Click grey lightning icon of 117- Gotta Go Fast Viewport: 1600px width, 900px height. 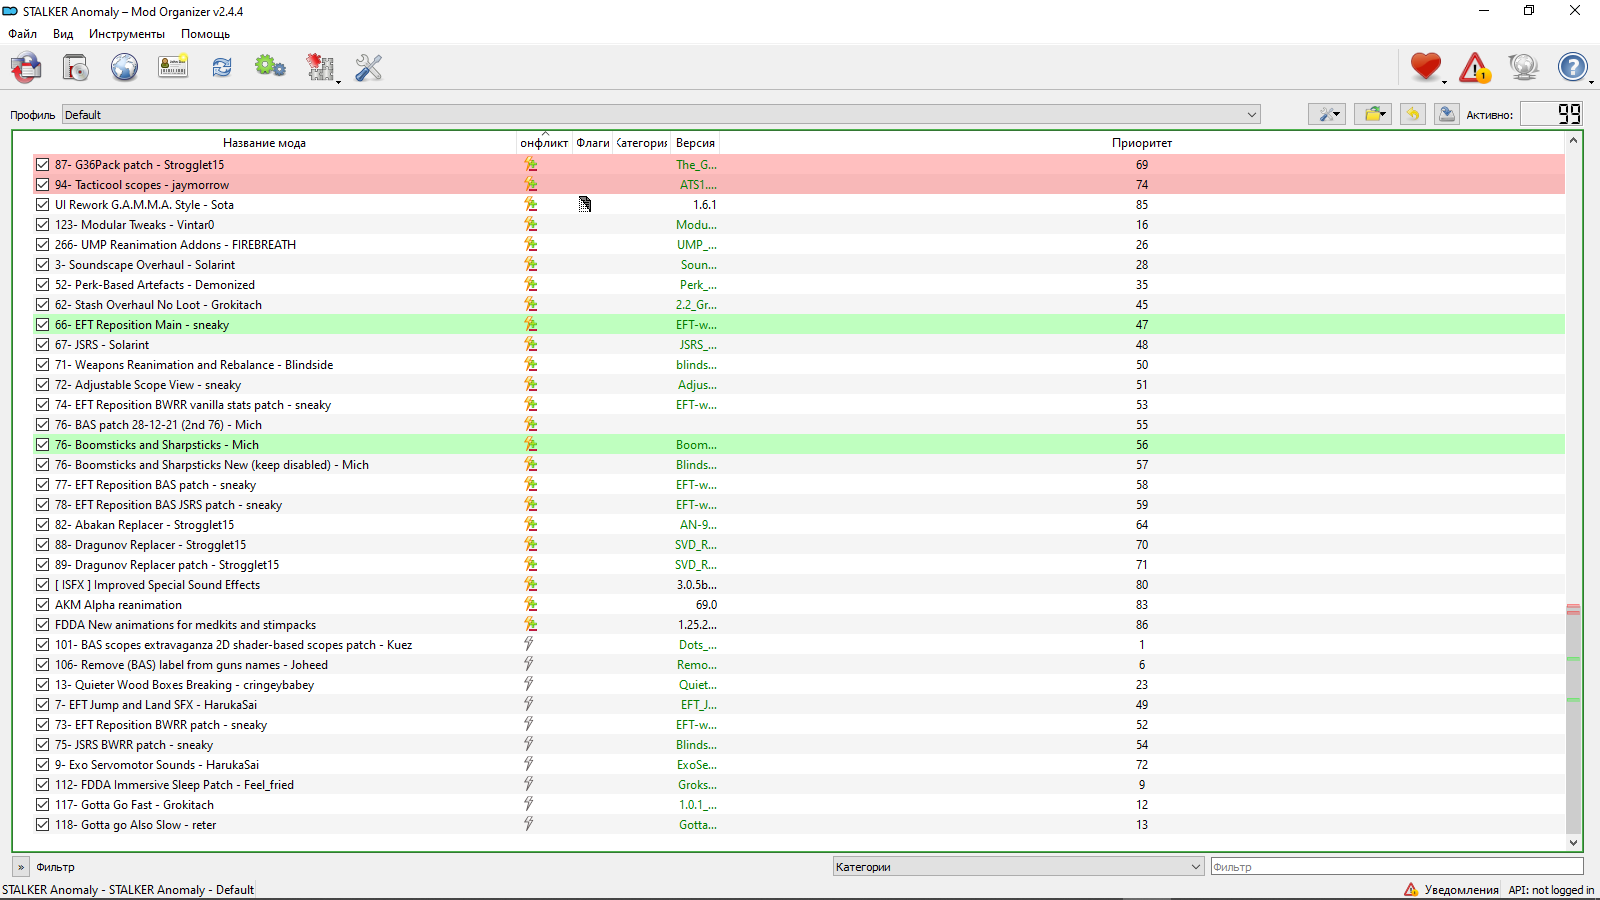tap(529, 804)
